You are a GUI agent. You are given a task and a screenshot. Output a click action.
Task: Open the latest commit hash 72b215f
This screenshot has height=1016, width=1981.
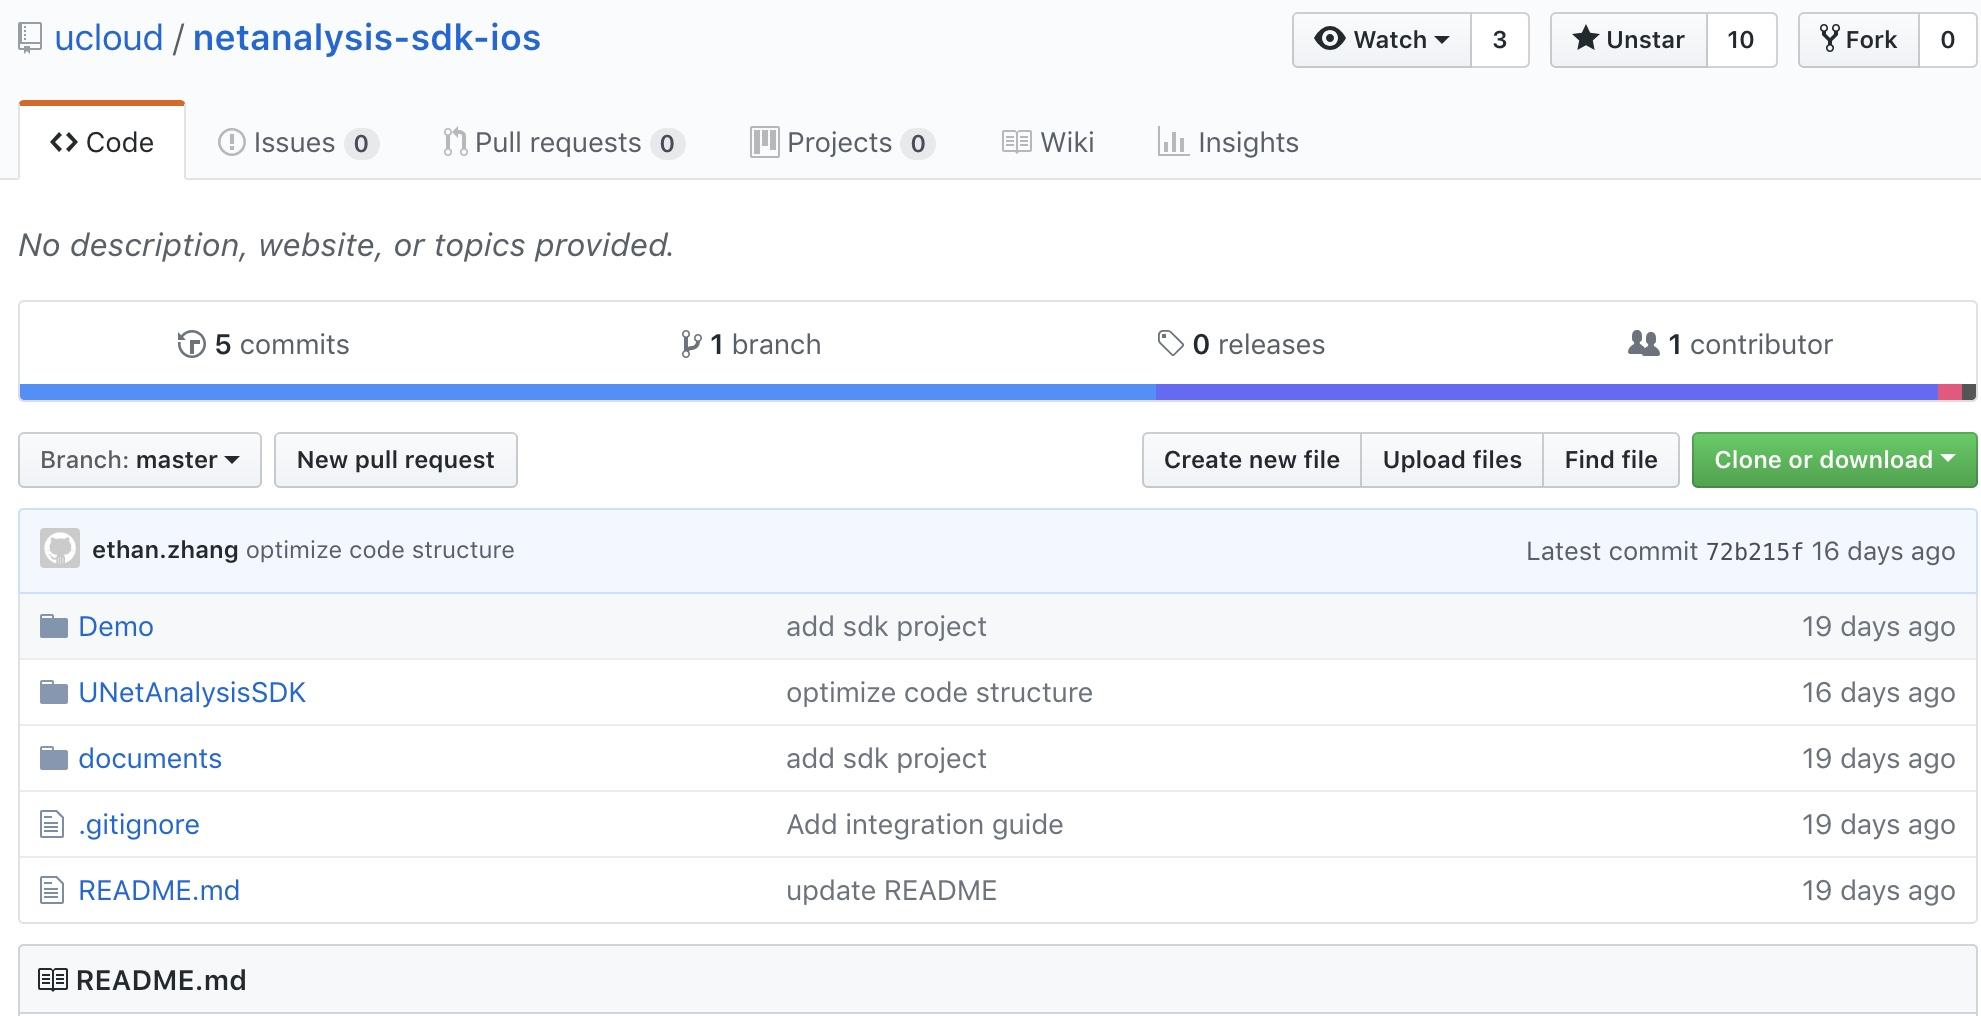pos(1754,551)
